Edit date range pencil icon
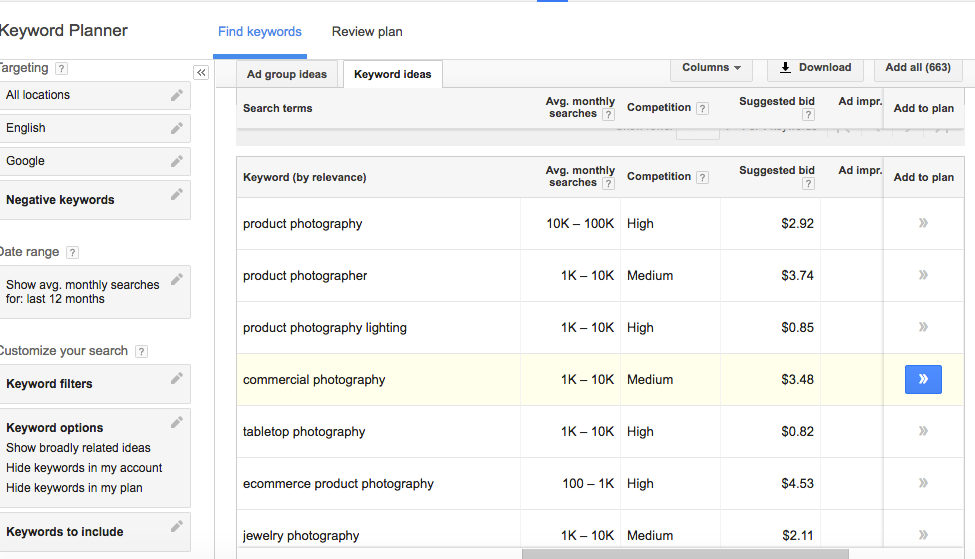Image resolution: width=975 pixels, height=559 pixels. [177, 279]
